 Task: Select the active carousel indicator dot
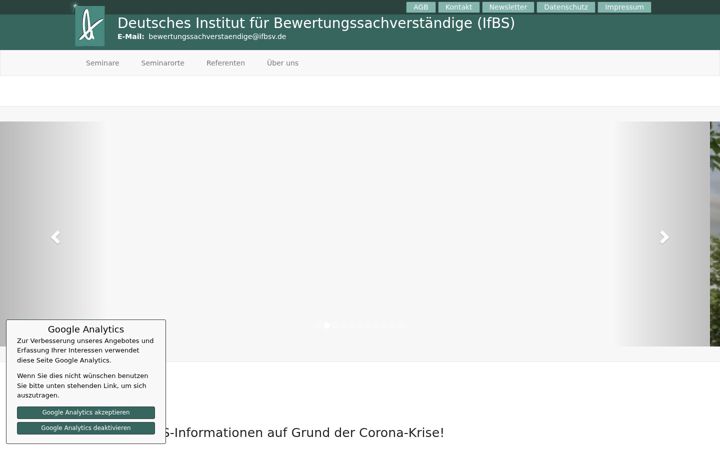coord(326,325)
